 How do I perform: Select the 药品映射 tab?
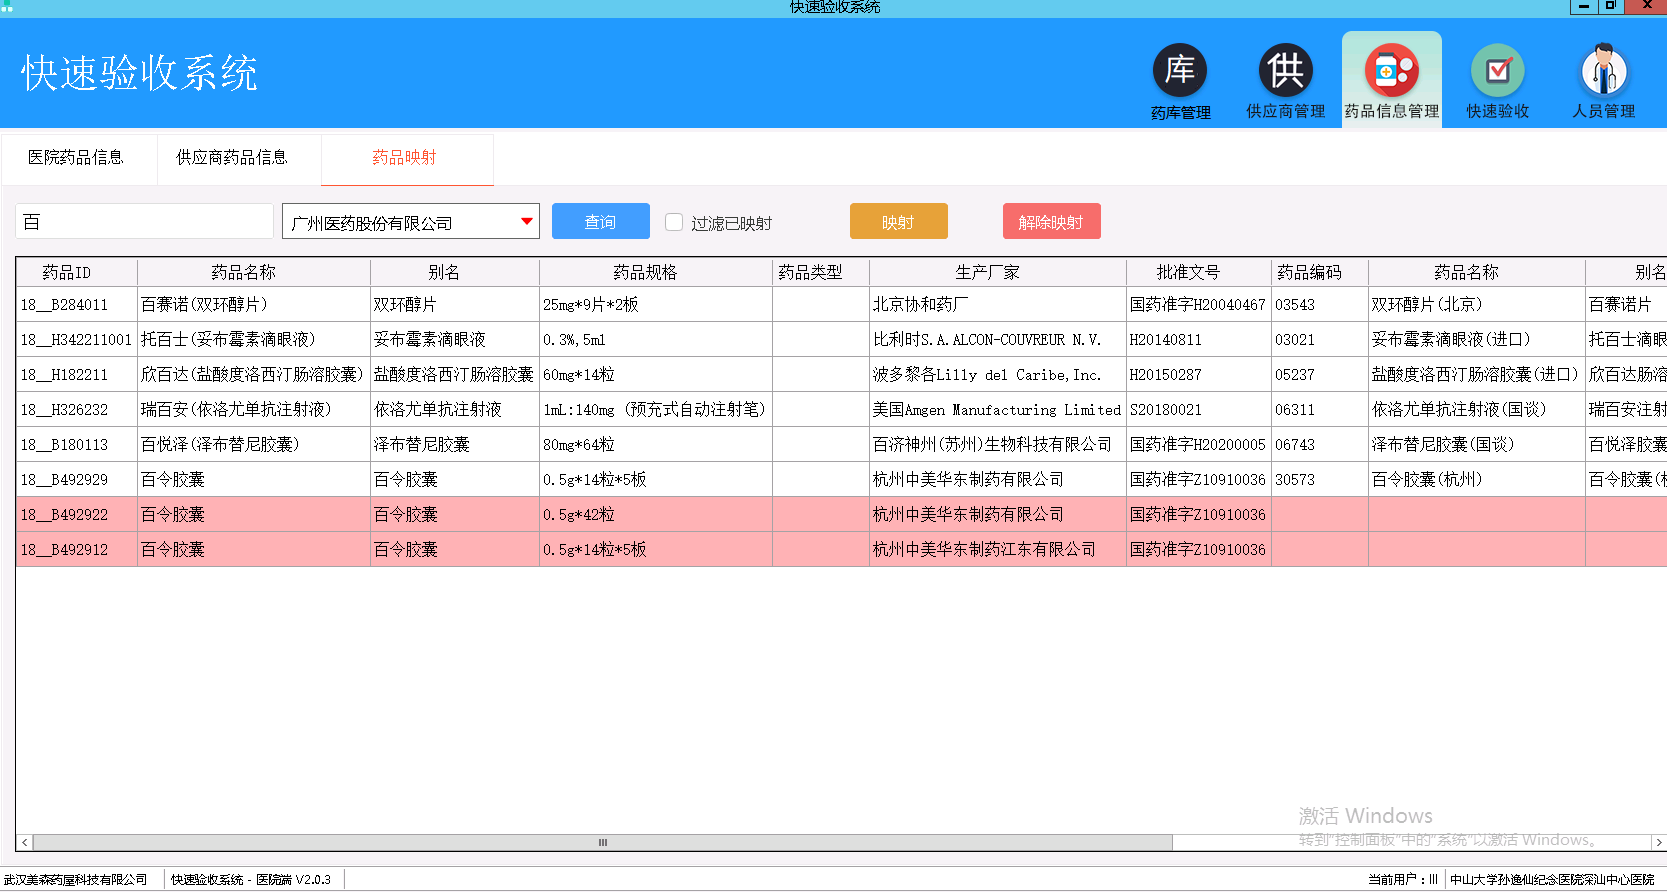coord(405,158)
